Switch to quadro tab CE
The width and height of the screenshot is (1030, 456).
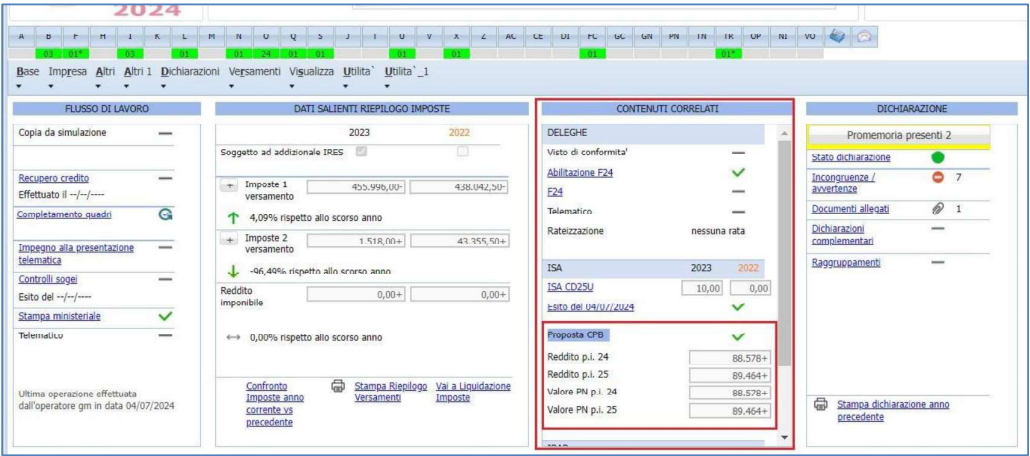coord(537,37)
